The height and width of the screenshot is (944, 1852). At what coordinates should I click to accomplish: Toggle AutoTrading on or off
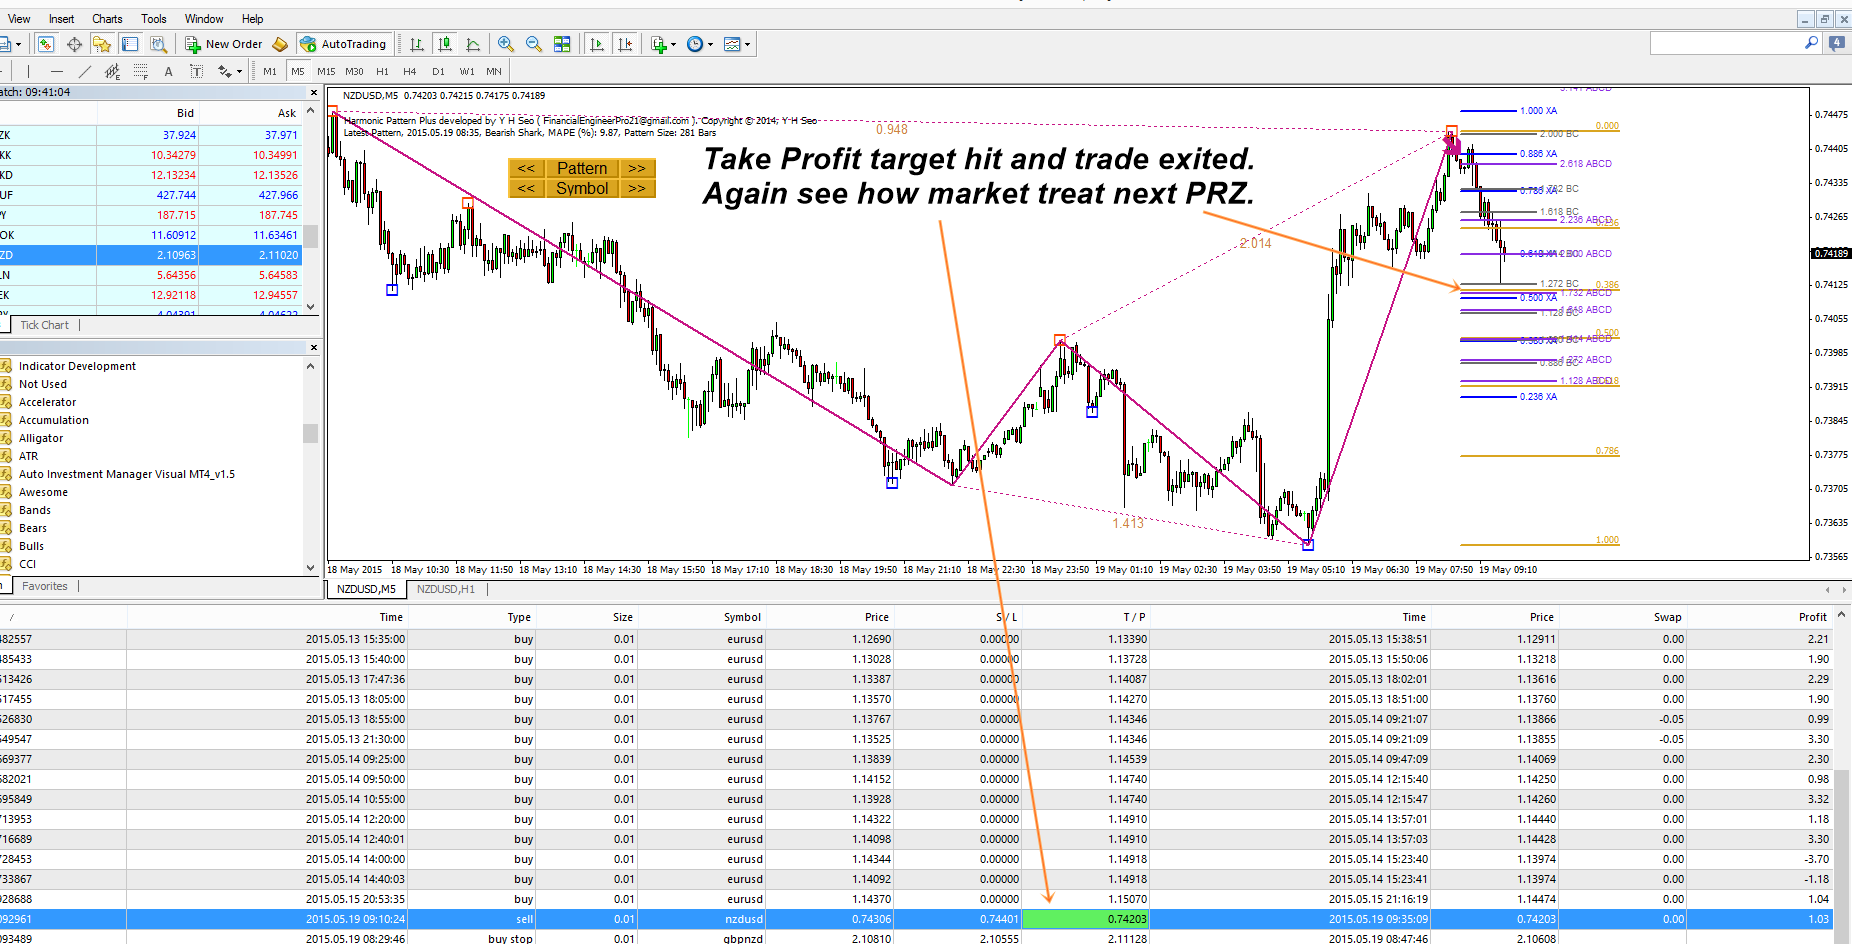coord(343,44)
